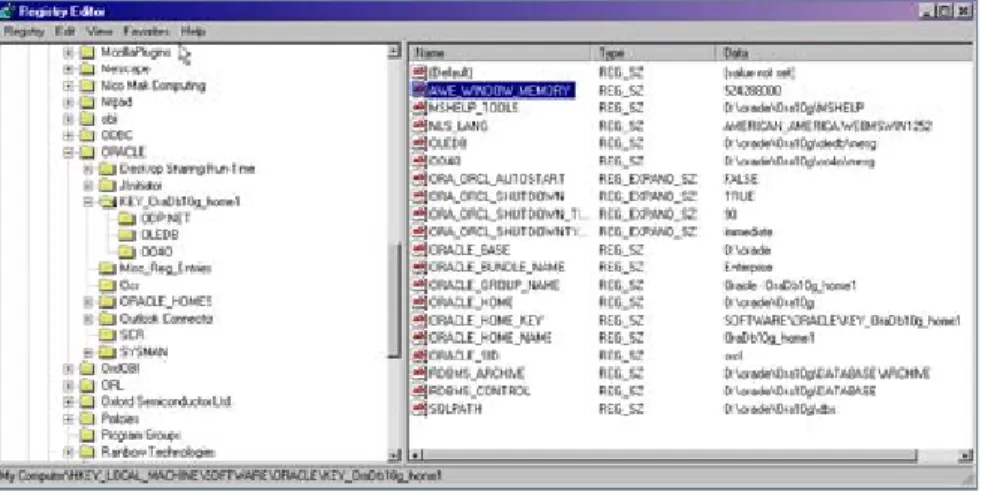Select the Outlook Connector folder icon
Screen dimensions: 982x492
pyautogui.click(x=108, y=319)
